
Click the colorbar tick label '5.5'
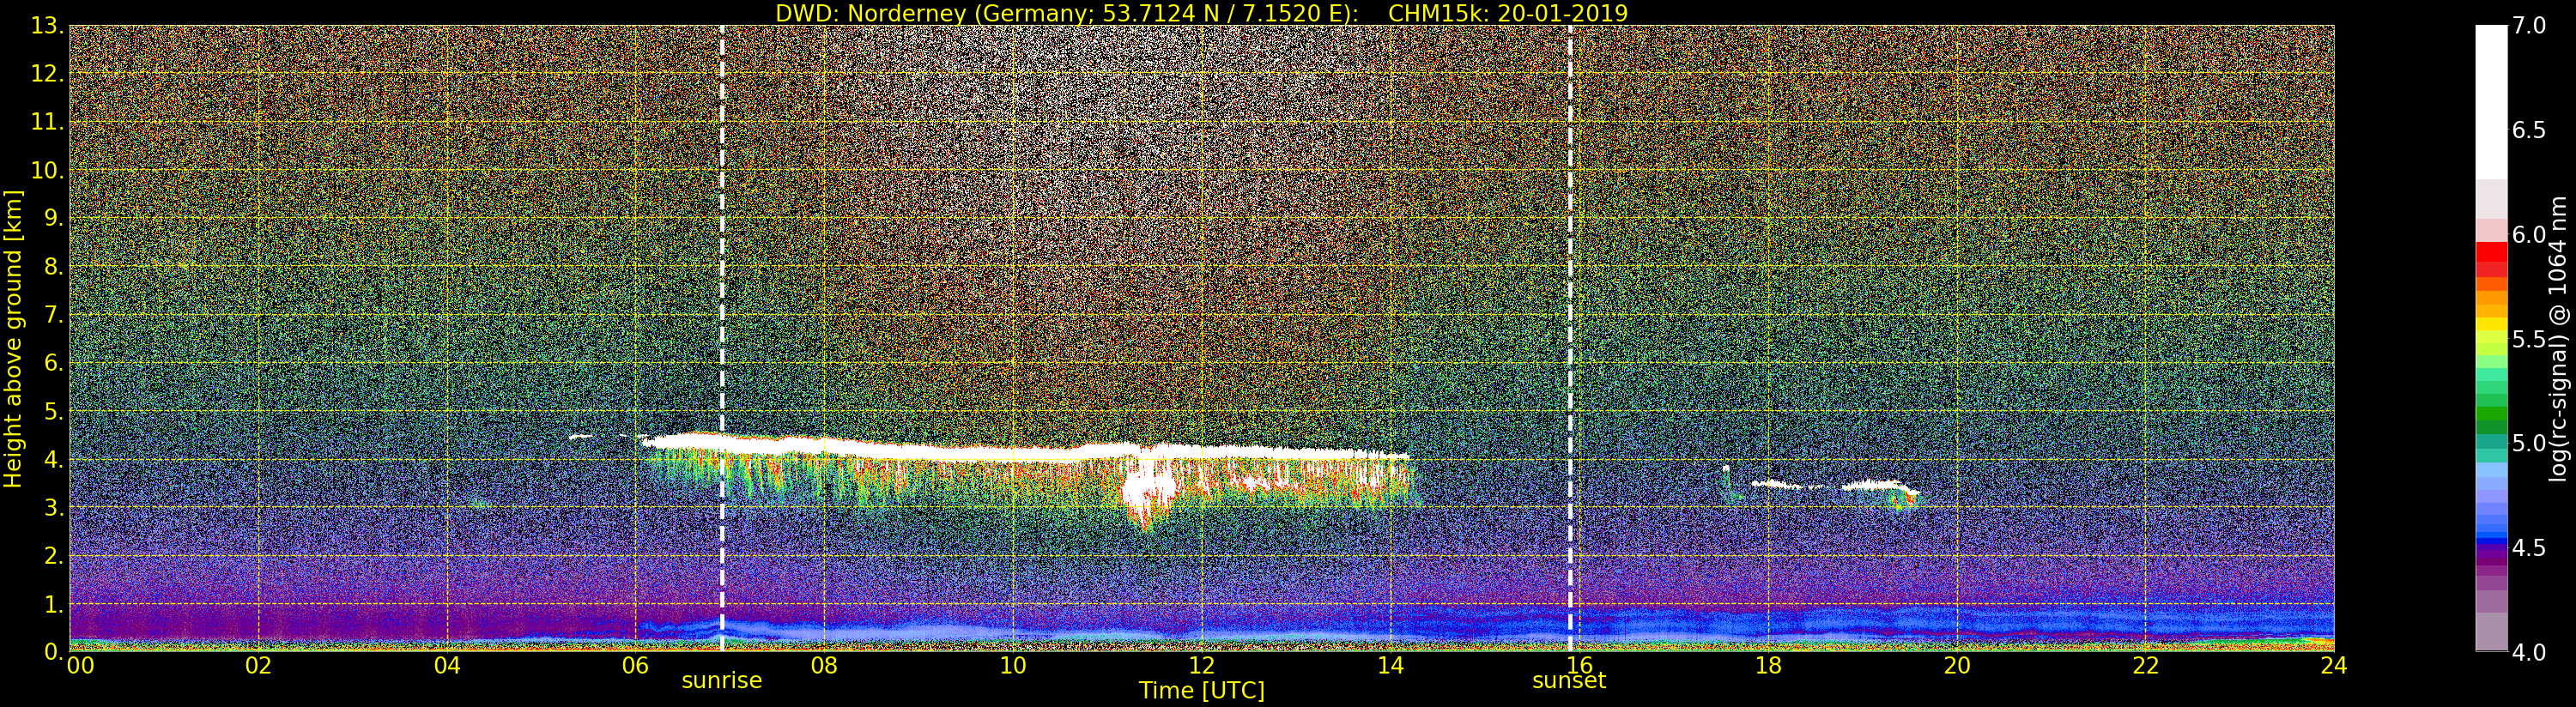tap(2529, 339)
